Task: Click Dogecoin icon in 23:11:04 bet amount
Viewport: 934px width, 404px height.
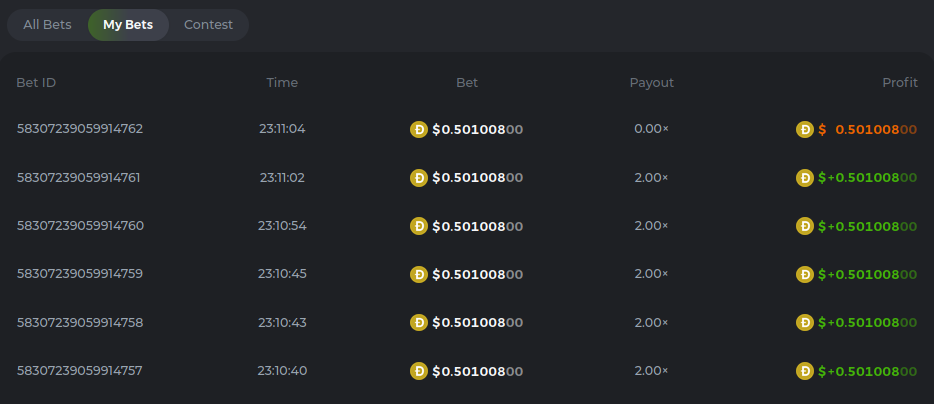Action: 419,129
